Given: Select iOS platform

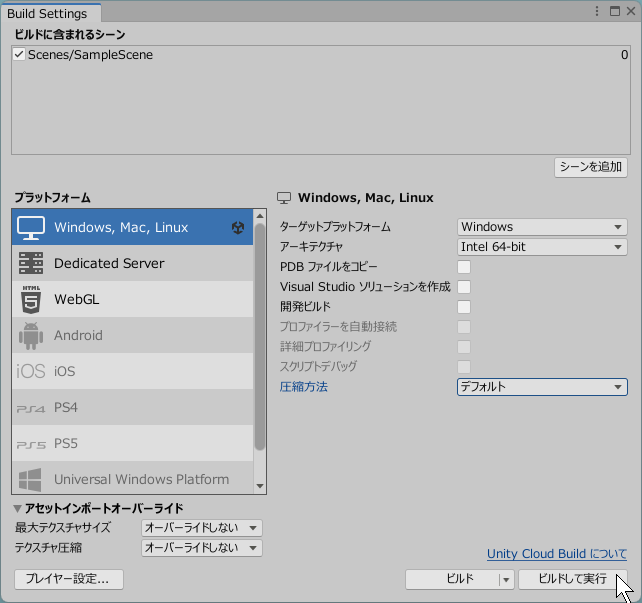Looking at the screenshot, I should (132, 371).
